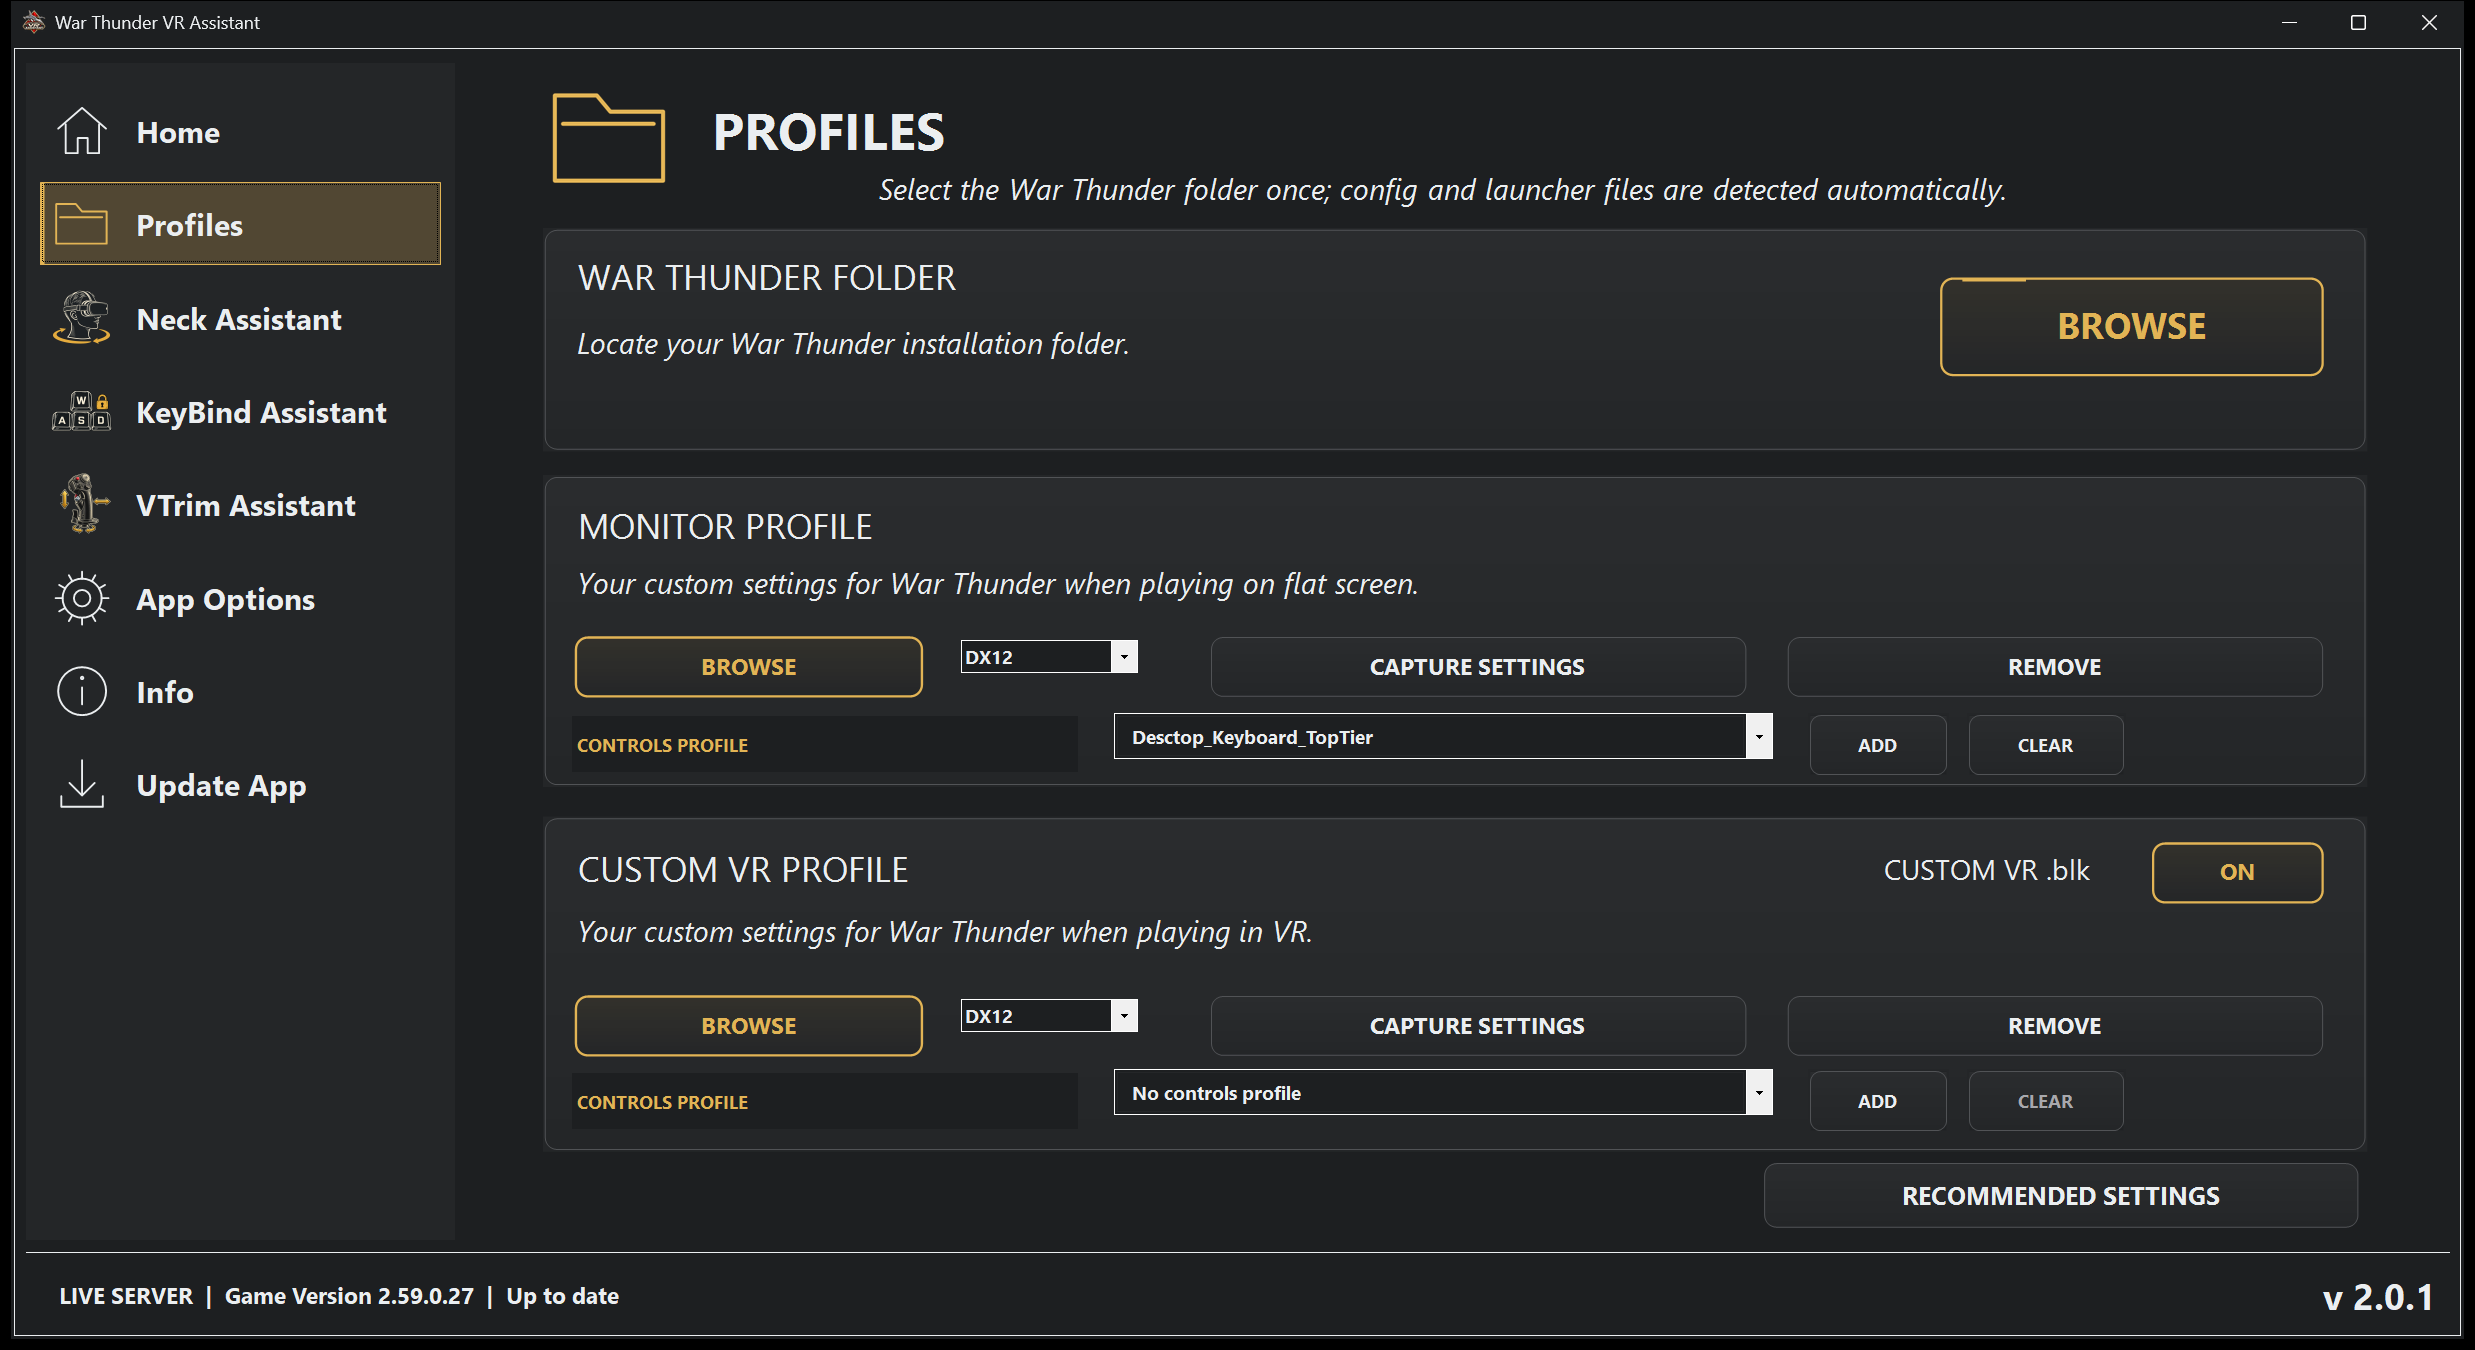
Task: Clear the Monitor controls profile
Action: click(2045, 745)
